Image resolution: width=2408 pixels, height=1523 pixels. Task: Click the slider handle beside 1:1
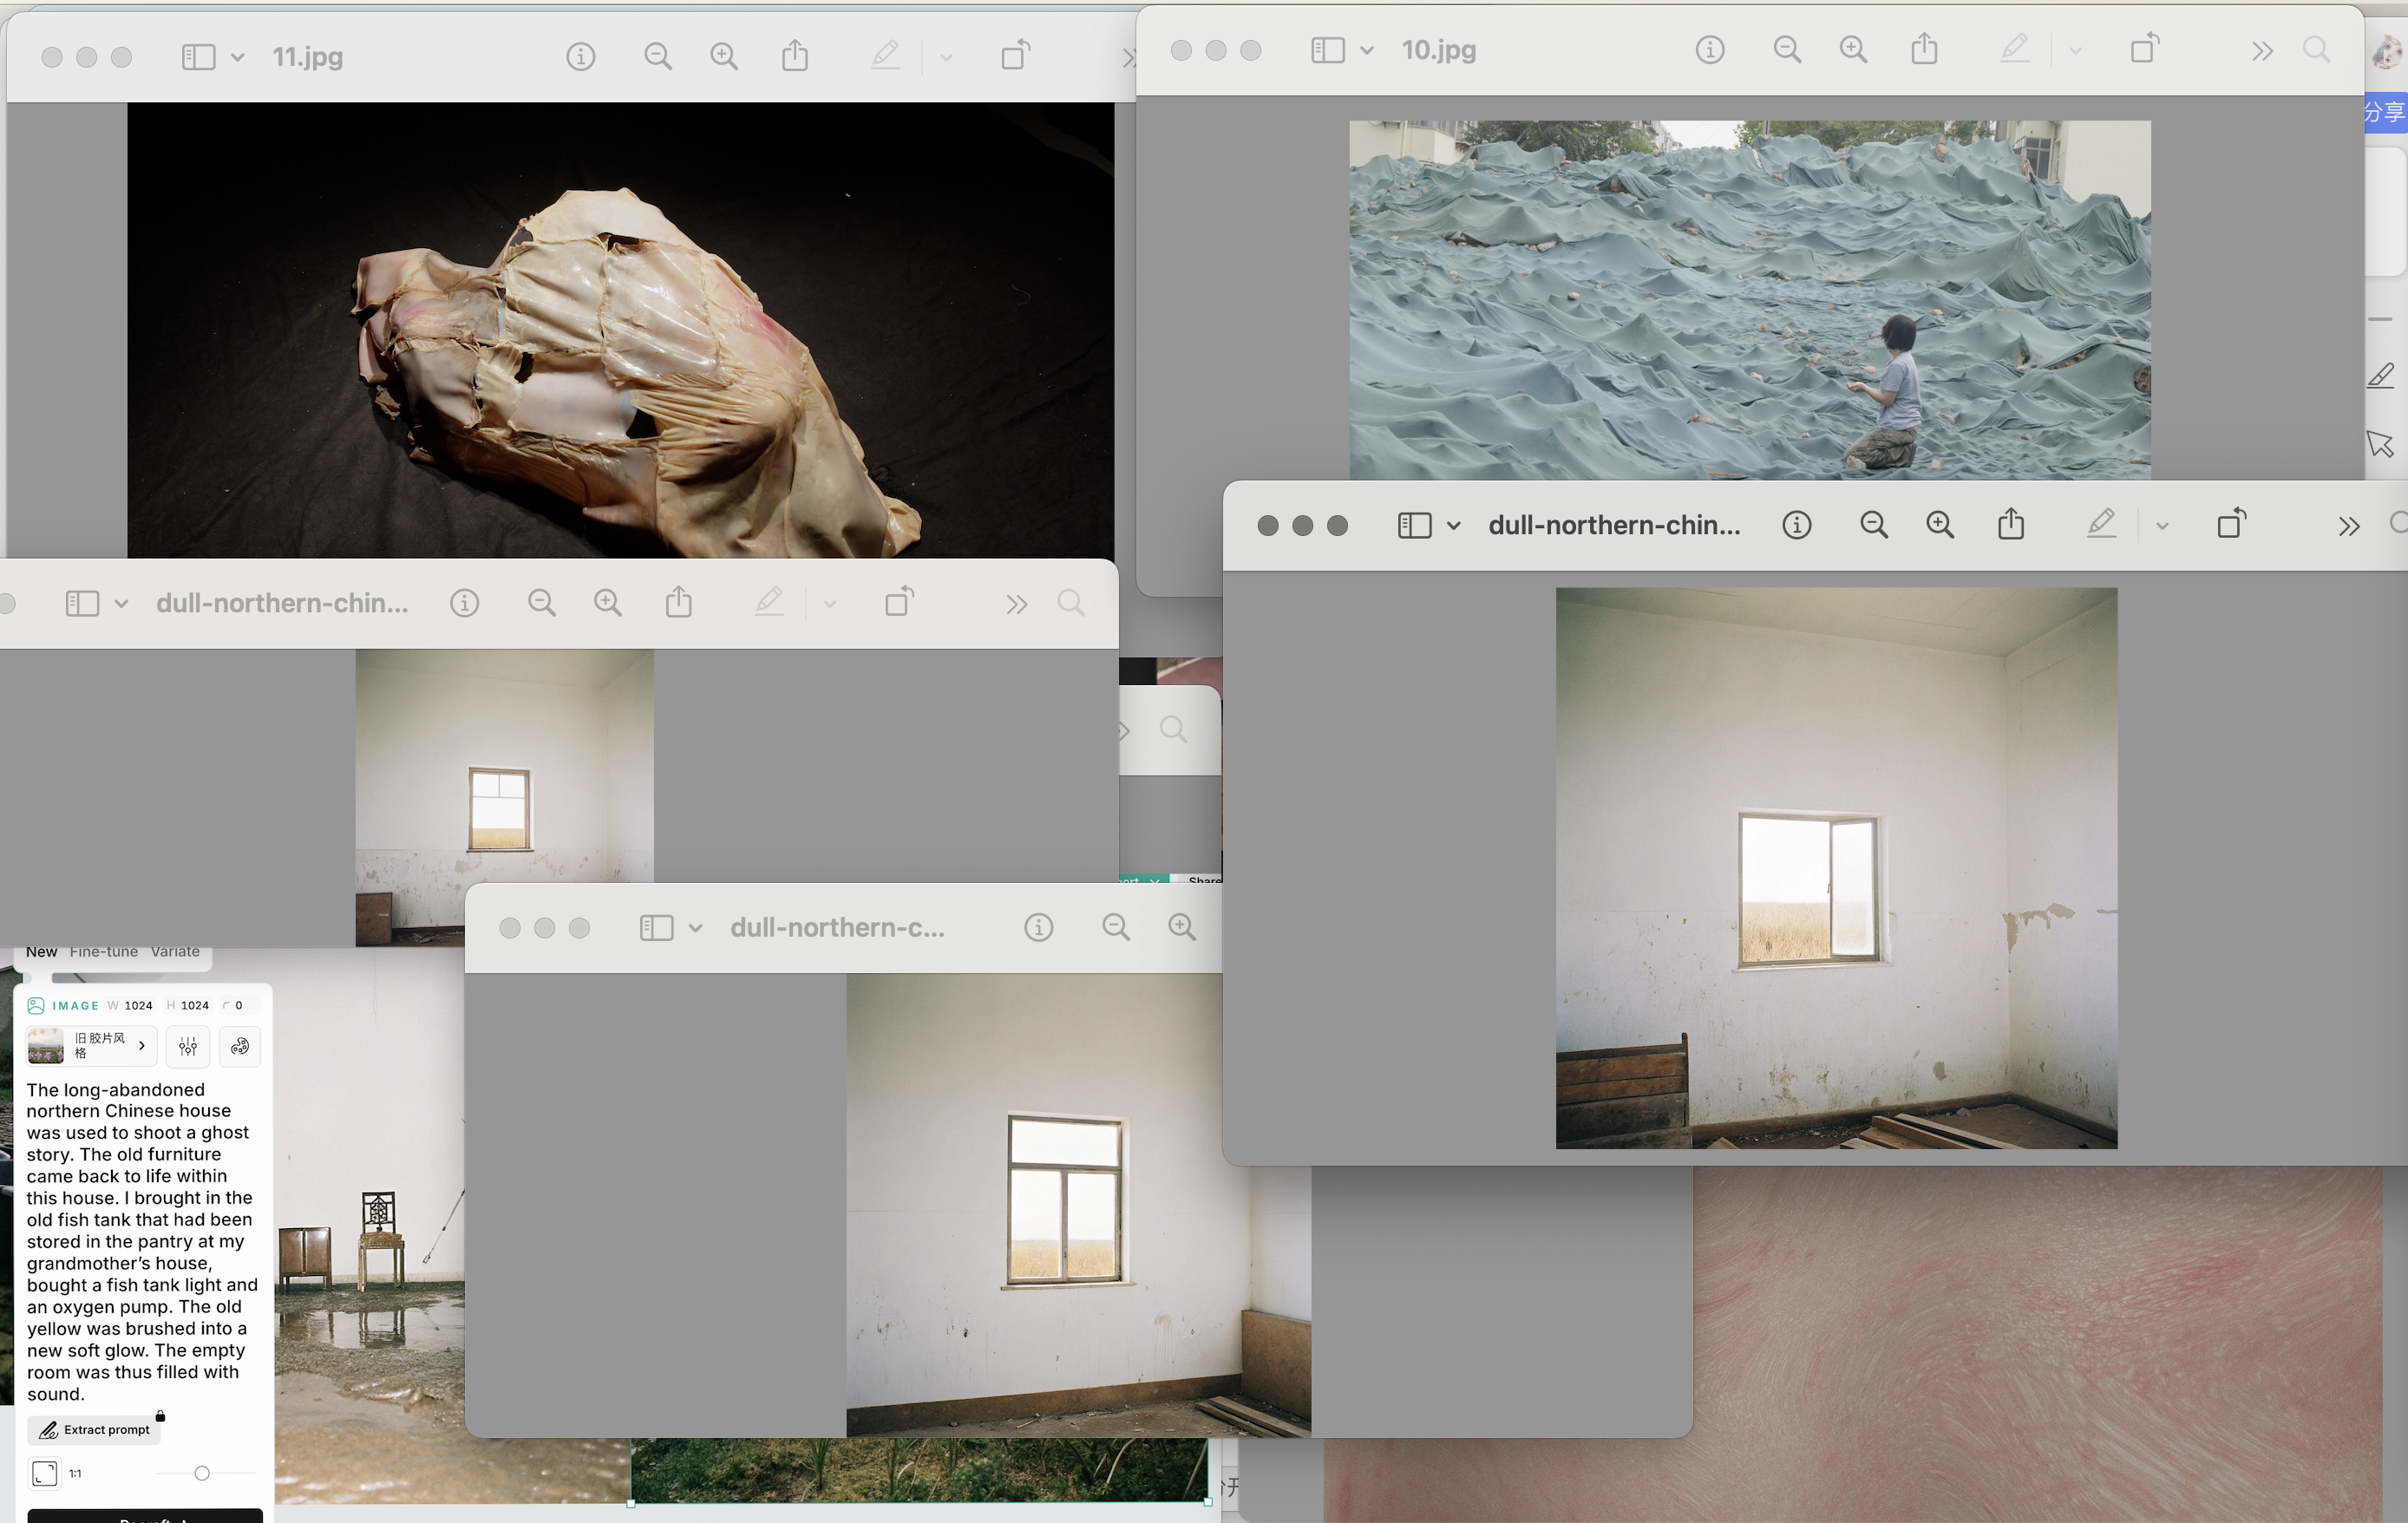(x=202, y=1472)
